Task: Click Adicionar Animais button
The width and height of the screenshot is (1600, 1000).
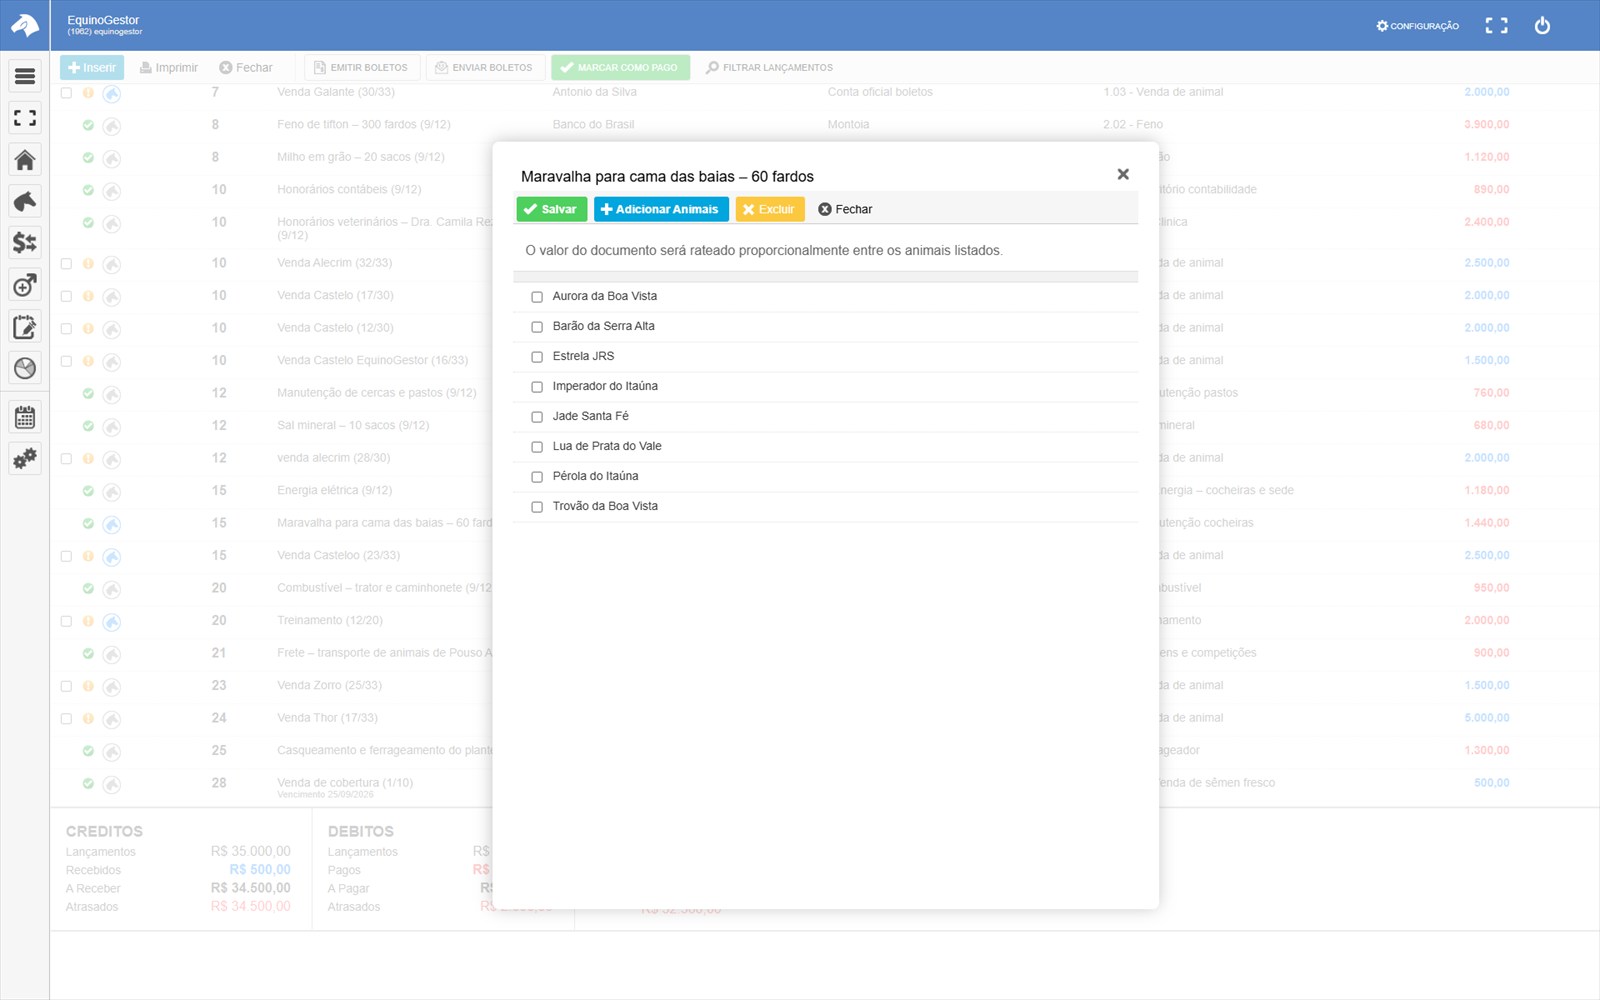Action: click(661, 209)
